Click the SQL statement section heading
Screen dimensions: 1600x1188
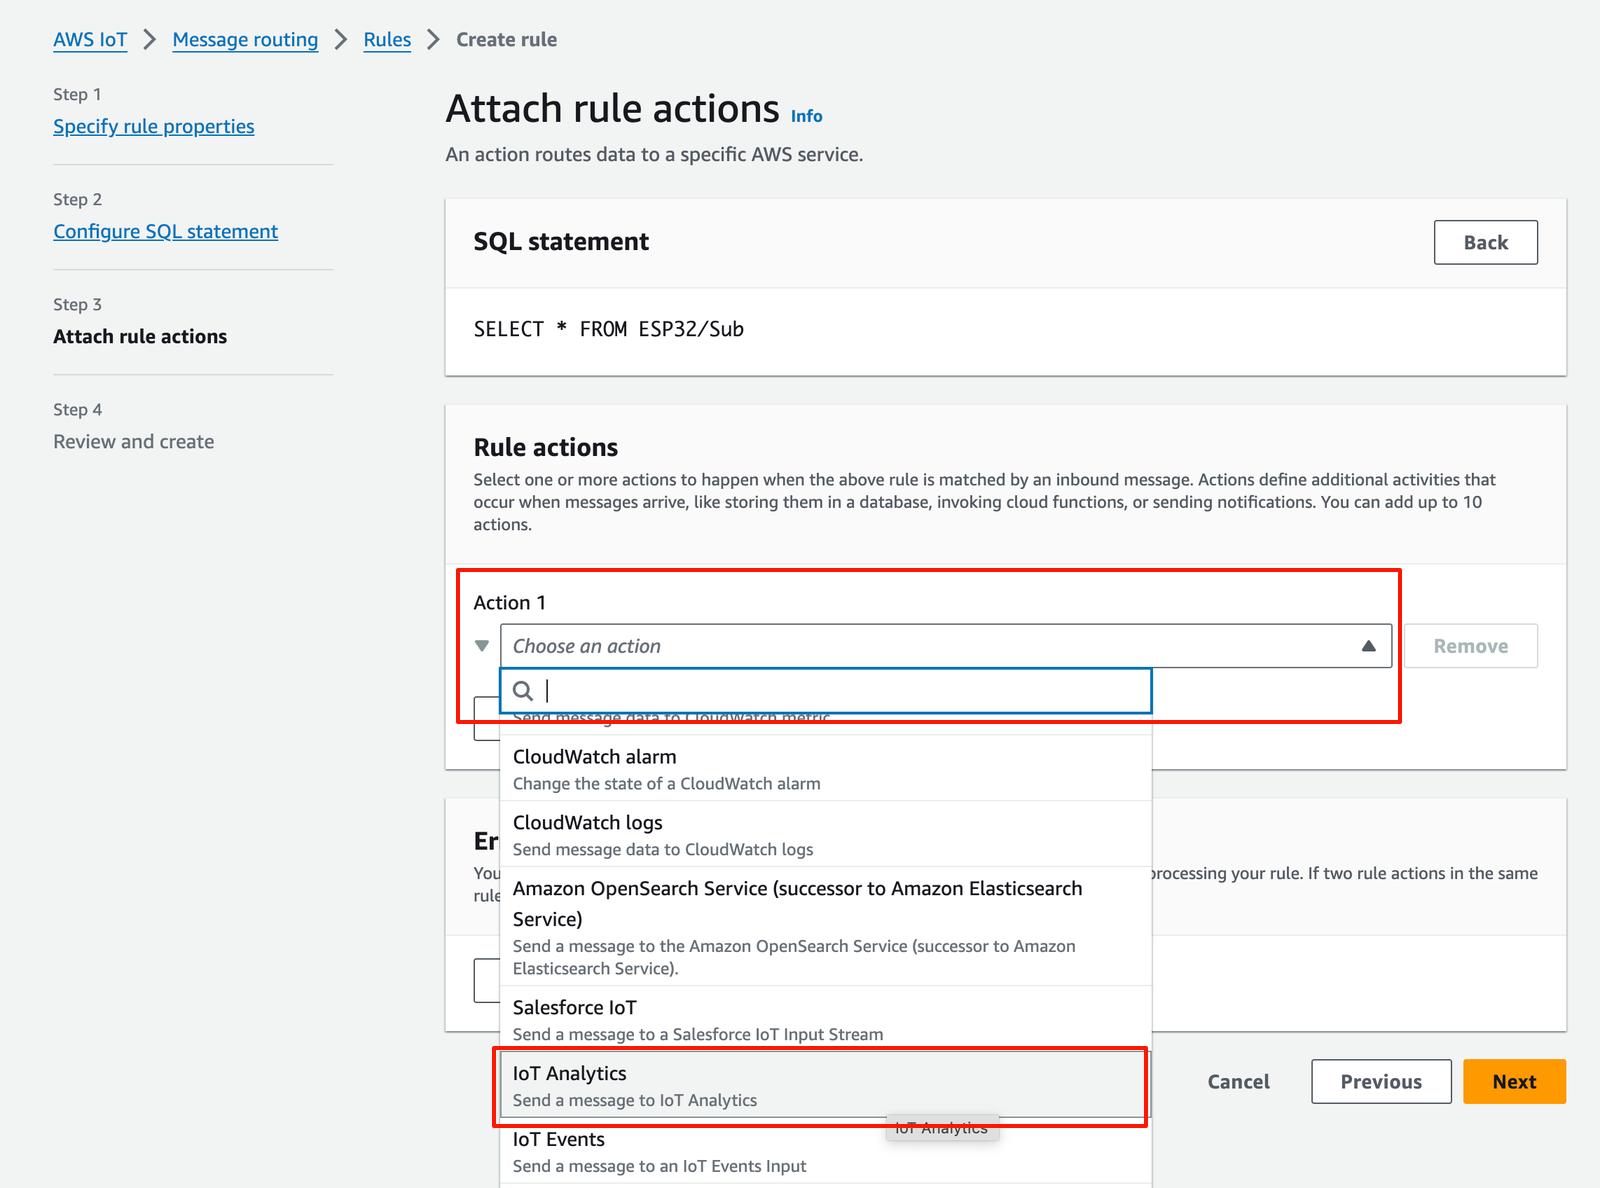click(x=561, y=242)
